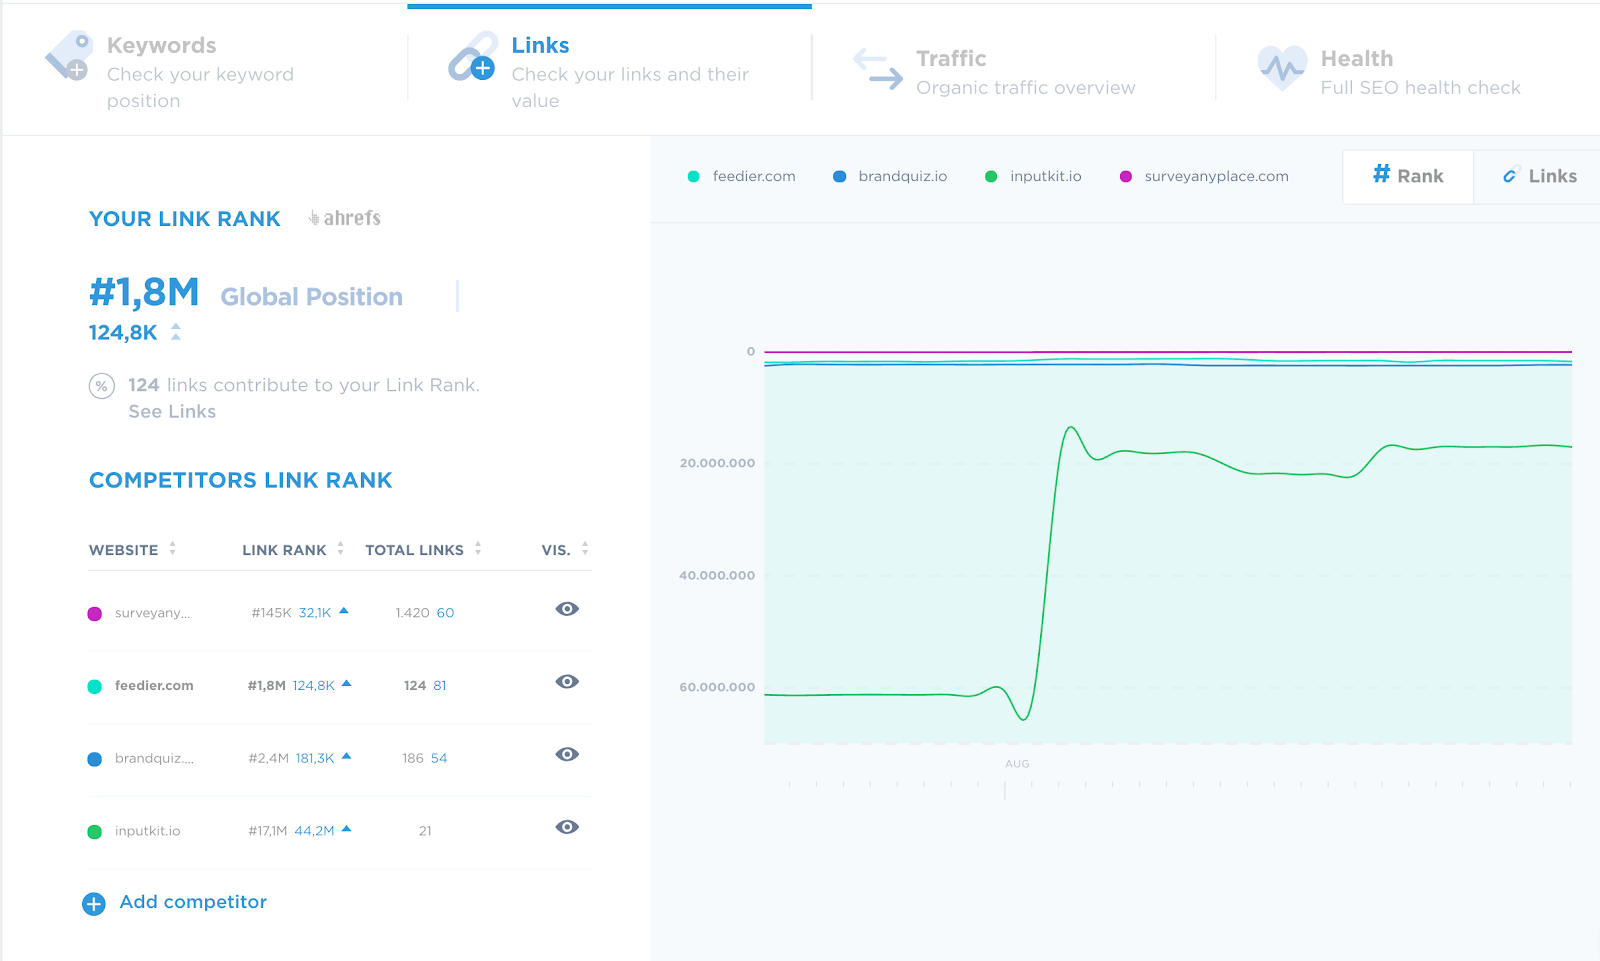Viewport: 1600px width, 961px height.
Task: Sort table by Vis. column arrows
Action: [585, 548]
